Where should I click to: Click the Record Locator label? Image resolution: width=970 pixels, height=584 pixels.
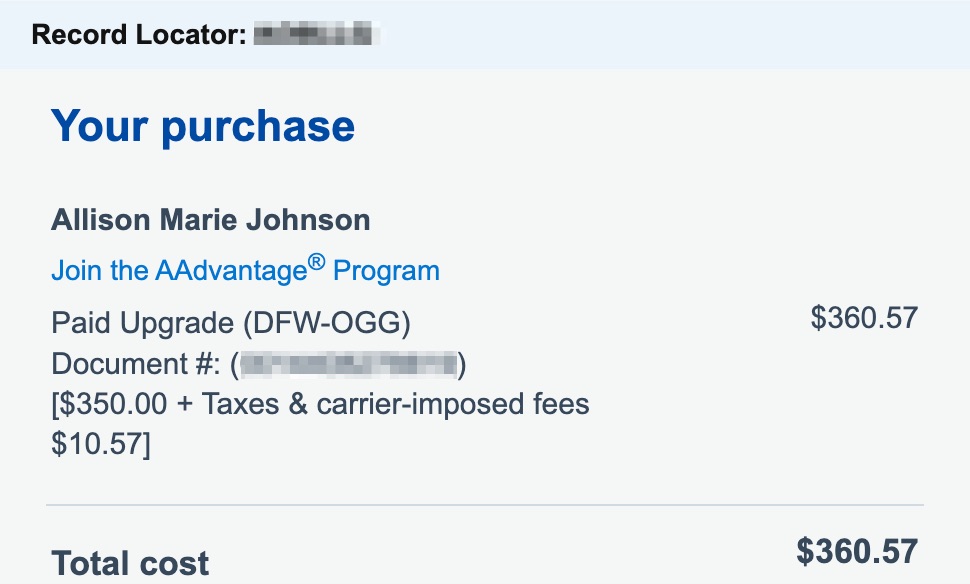click(x=138, y=35)
